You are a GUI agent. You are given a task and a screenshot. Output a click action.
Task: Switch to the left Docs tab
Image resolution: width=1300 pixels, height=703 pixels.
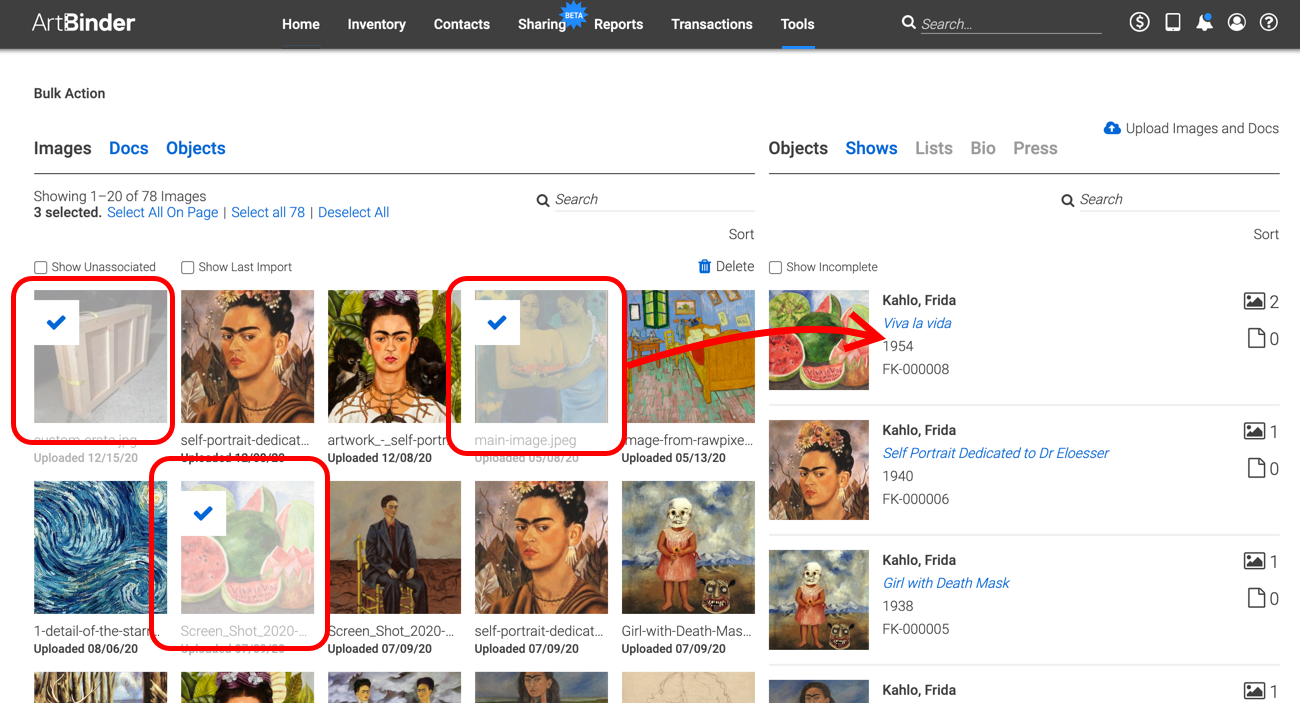coord(129,148)
